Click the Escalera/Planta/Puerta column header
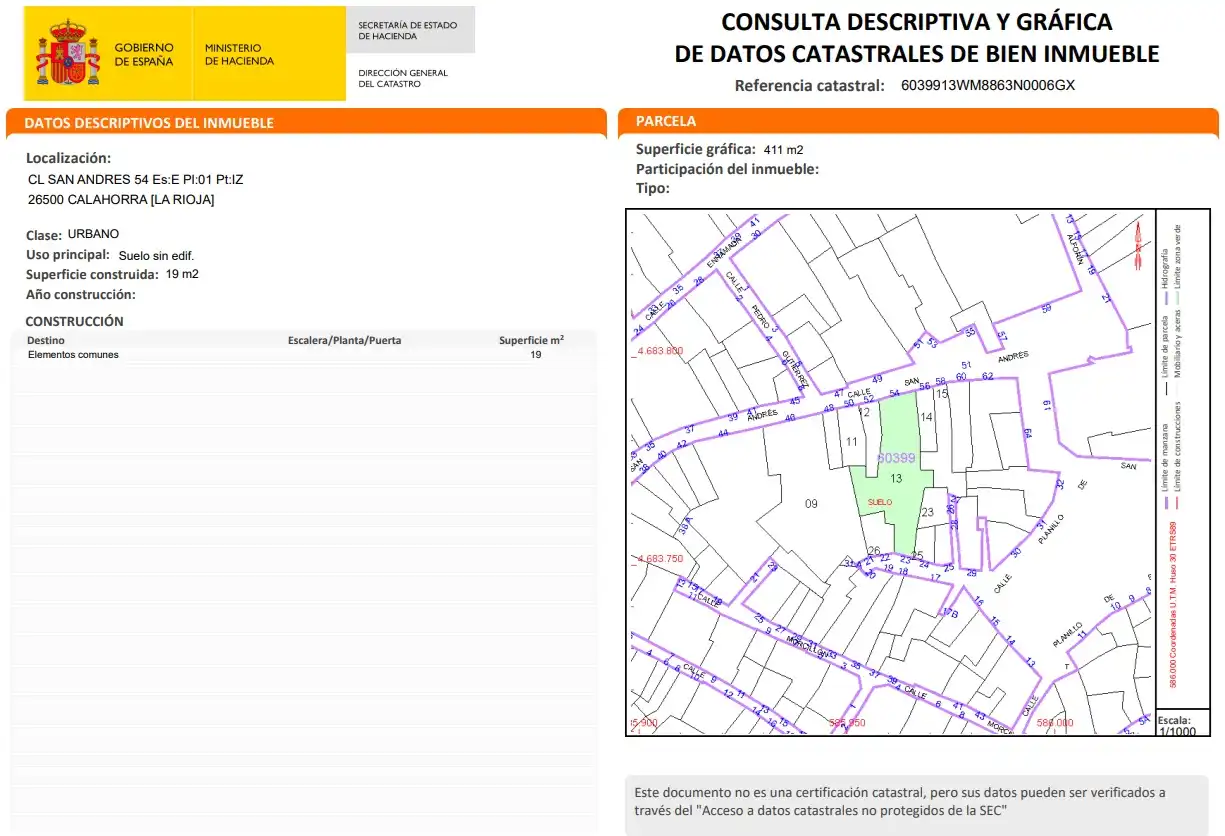Screen dimensions: 1225x836 tap(345, 340)
